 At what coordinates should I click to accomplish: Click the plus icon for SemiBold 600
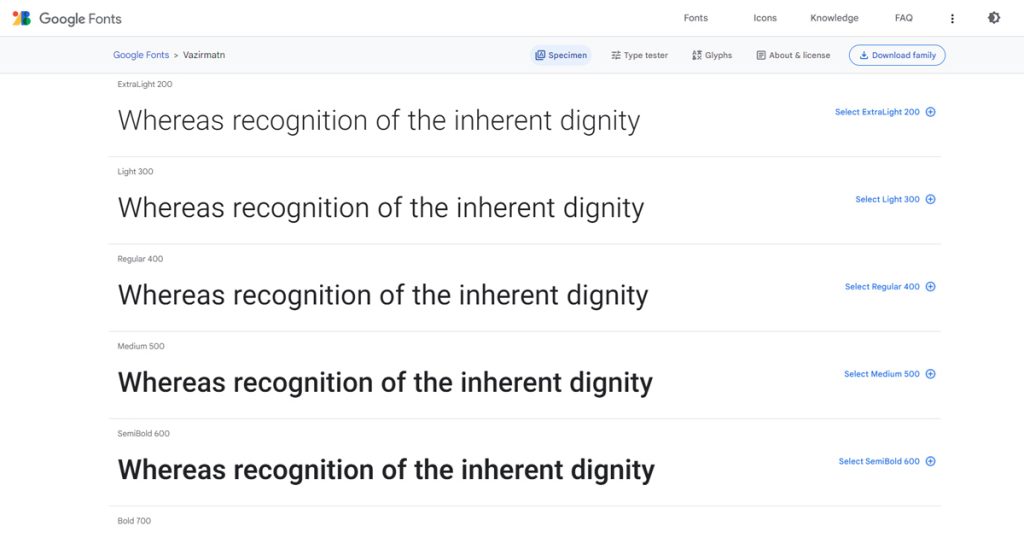[x=930, y=462]
